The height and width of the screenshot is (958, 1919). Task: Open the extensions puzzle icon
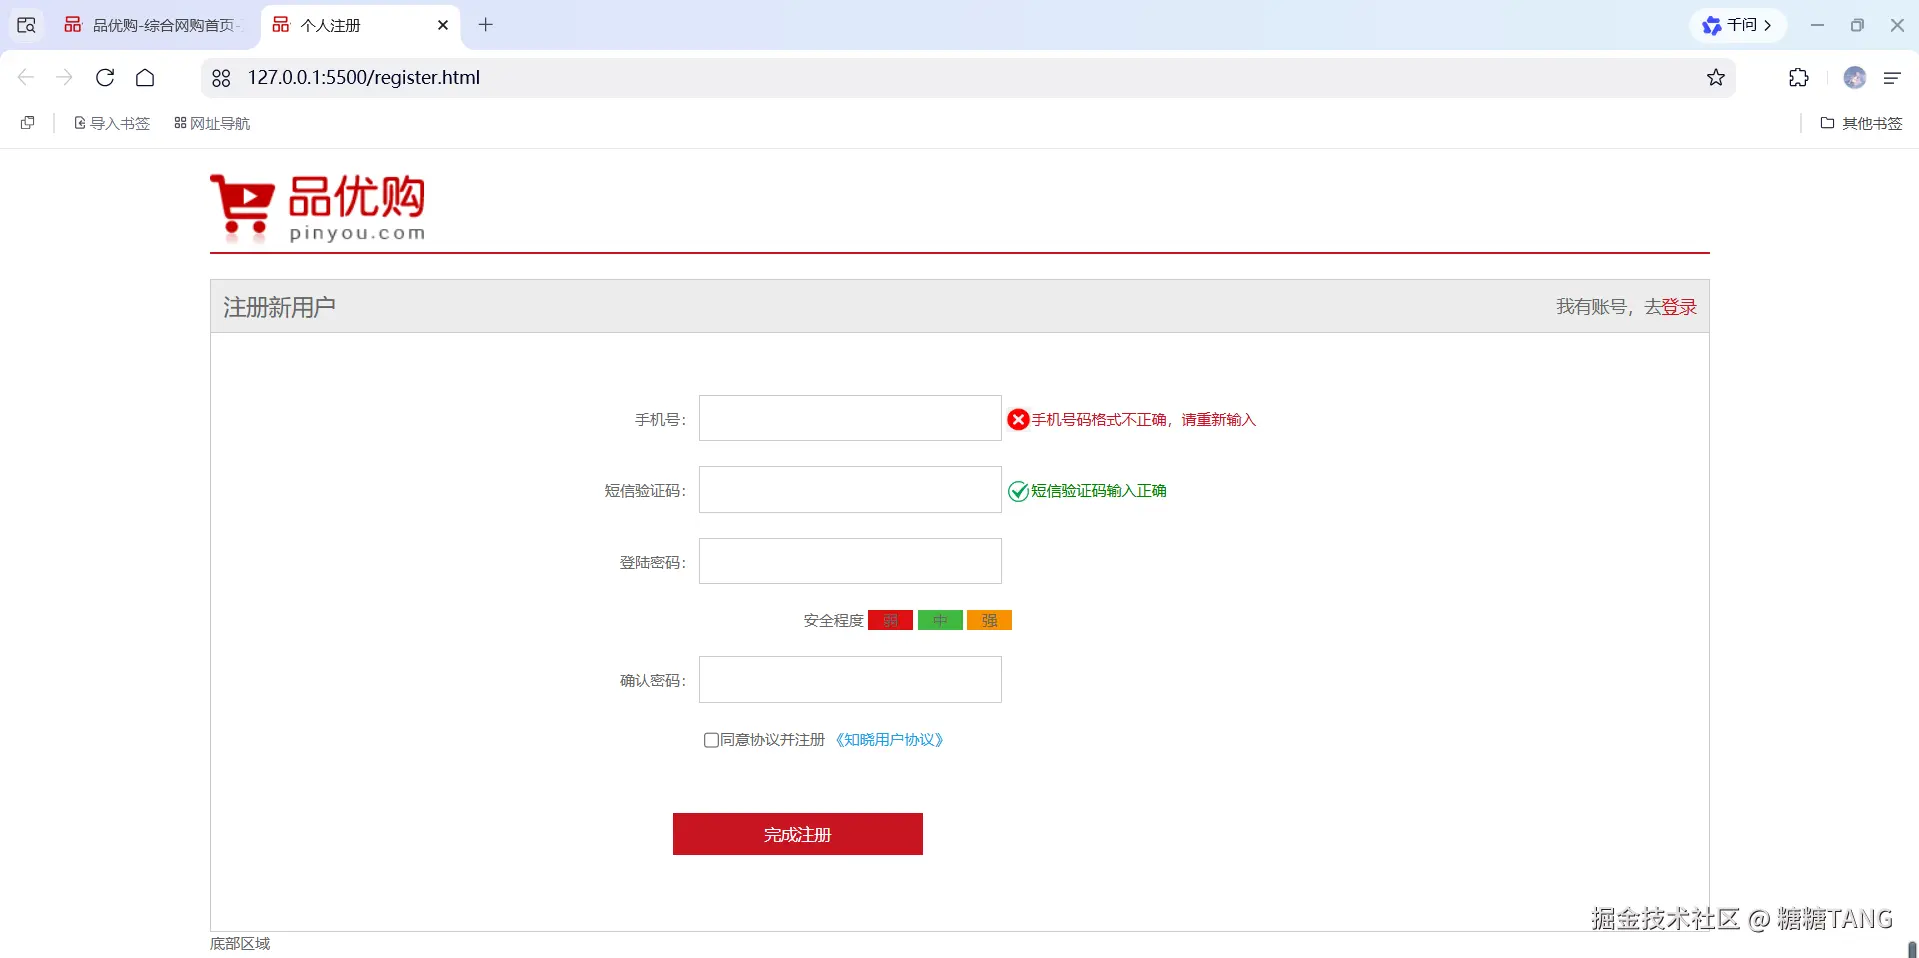tap(1798, 77)
